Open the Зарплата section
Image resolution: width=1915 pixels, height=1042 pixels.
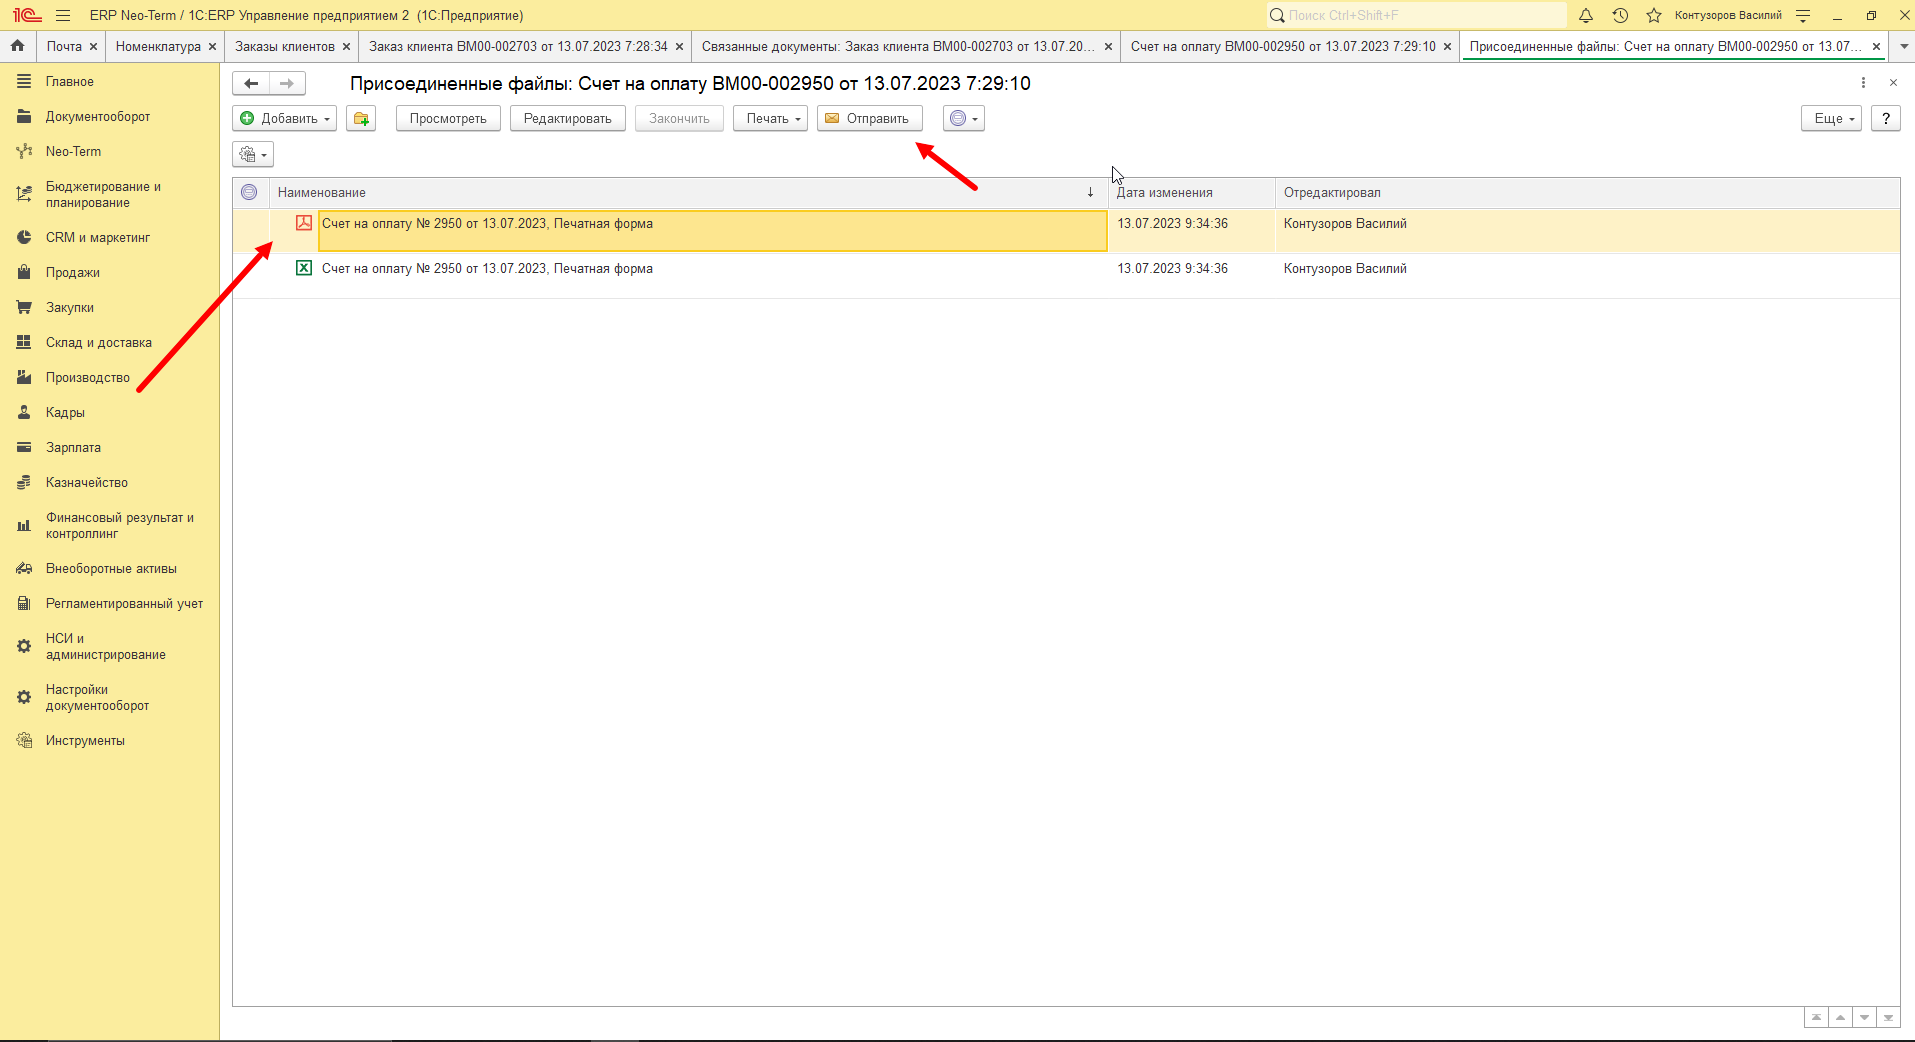coord(73,447)
